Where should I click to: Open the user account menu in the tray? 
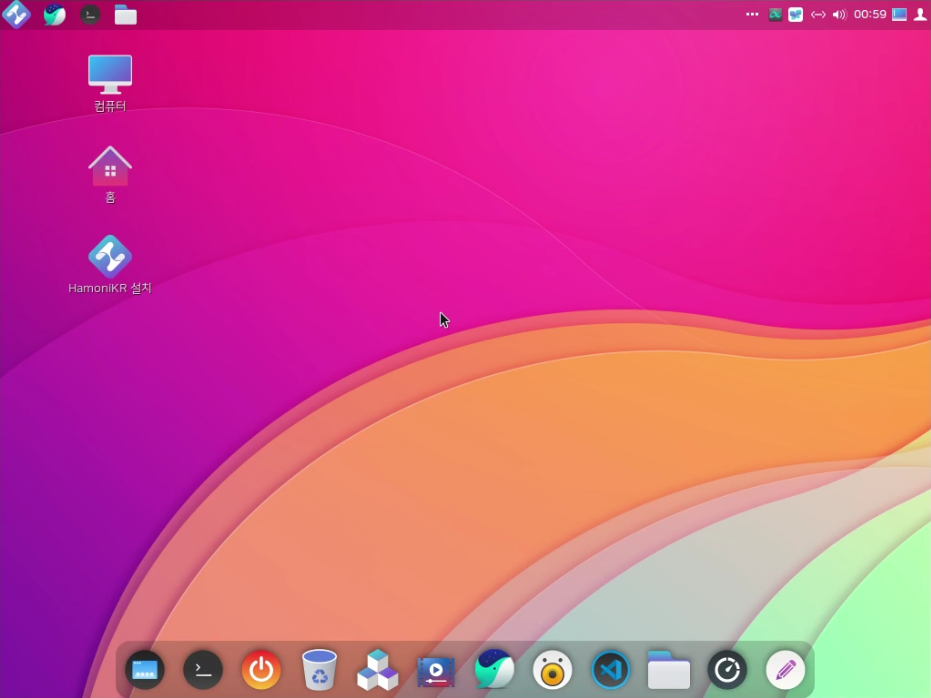click(920, 15)
